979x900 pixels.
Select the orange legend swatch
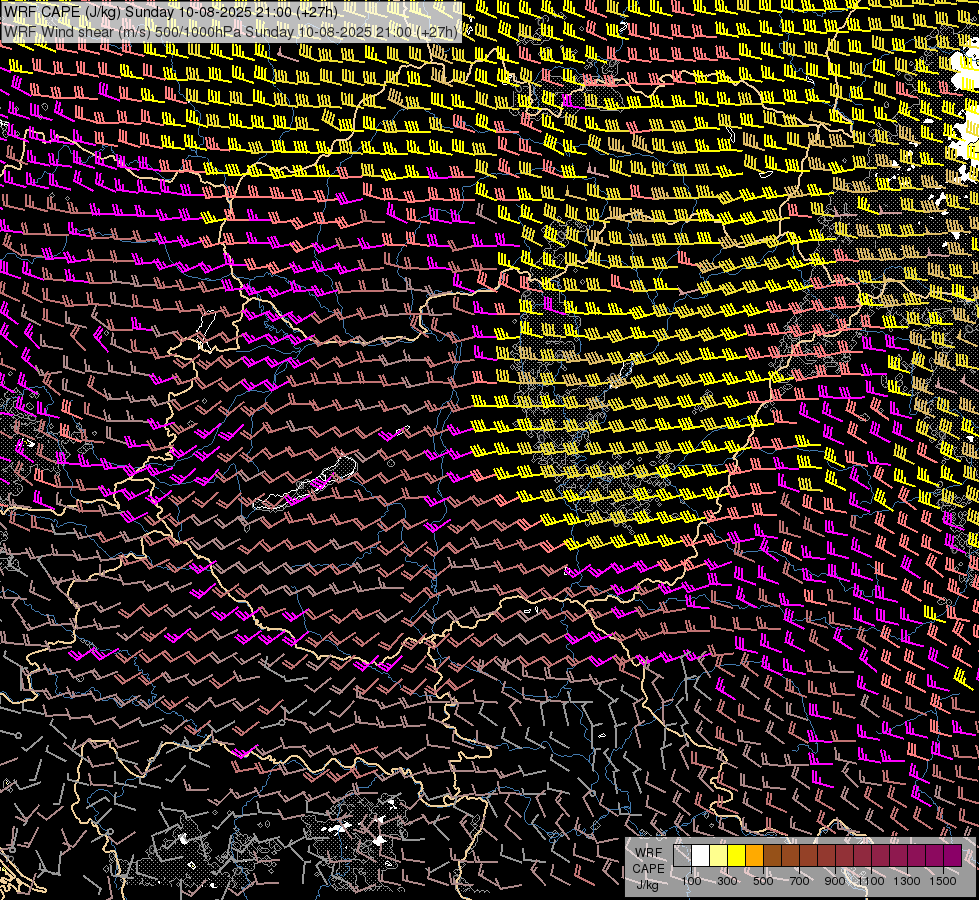click(754, 855)
